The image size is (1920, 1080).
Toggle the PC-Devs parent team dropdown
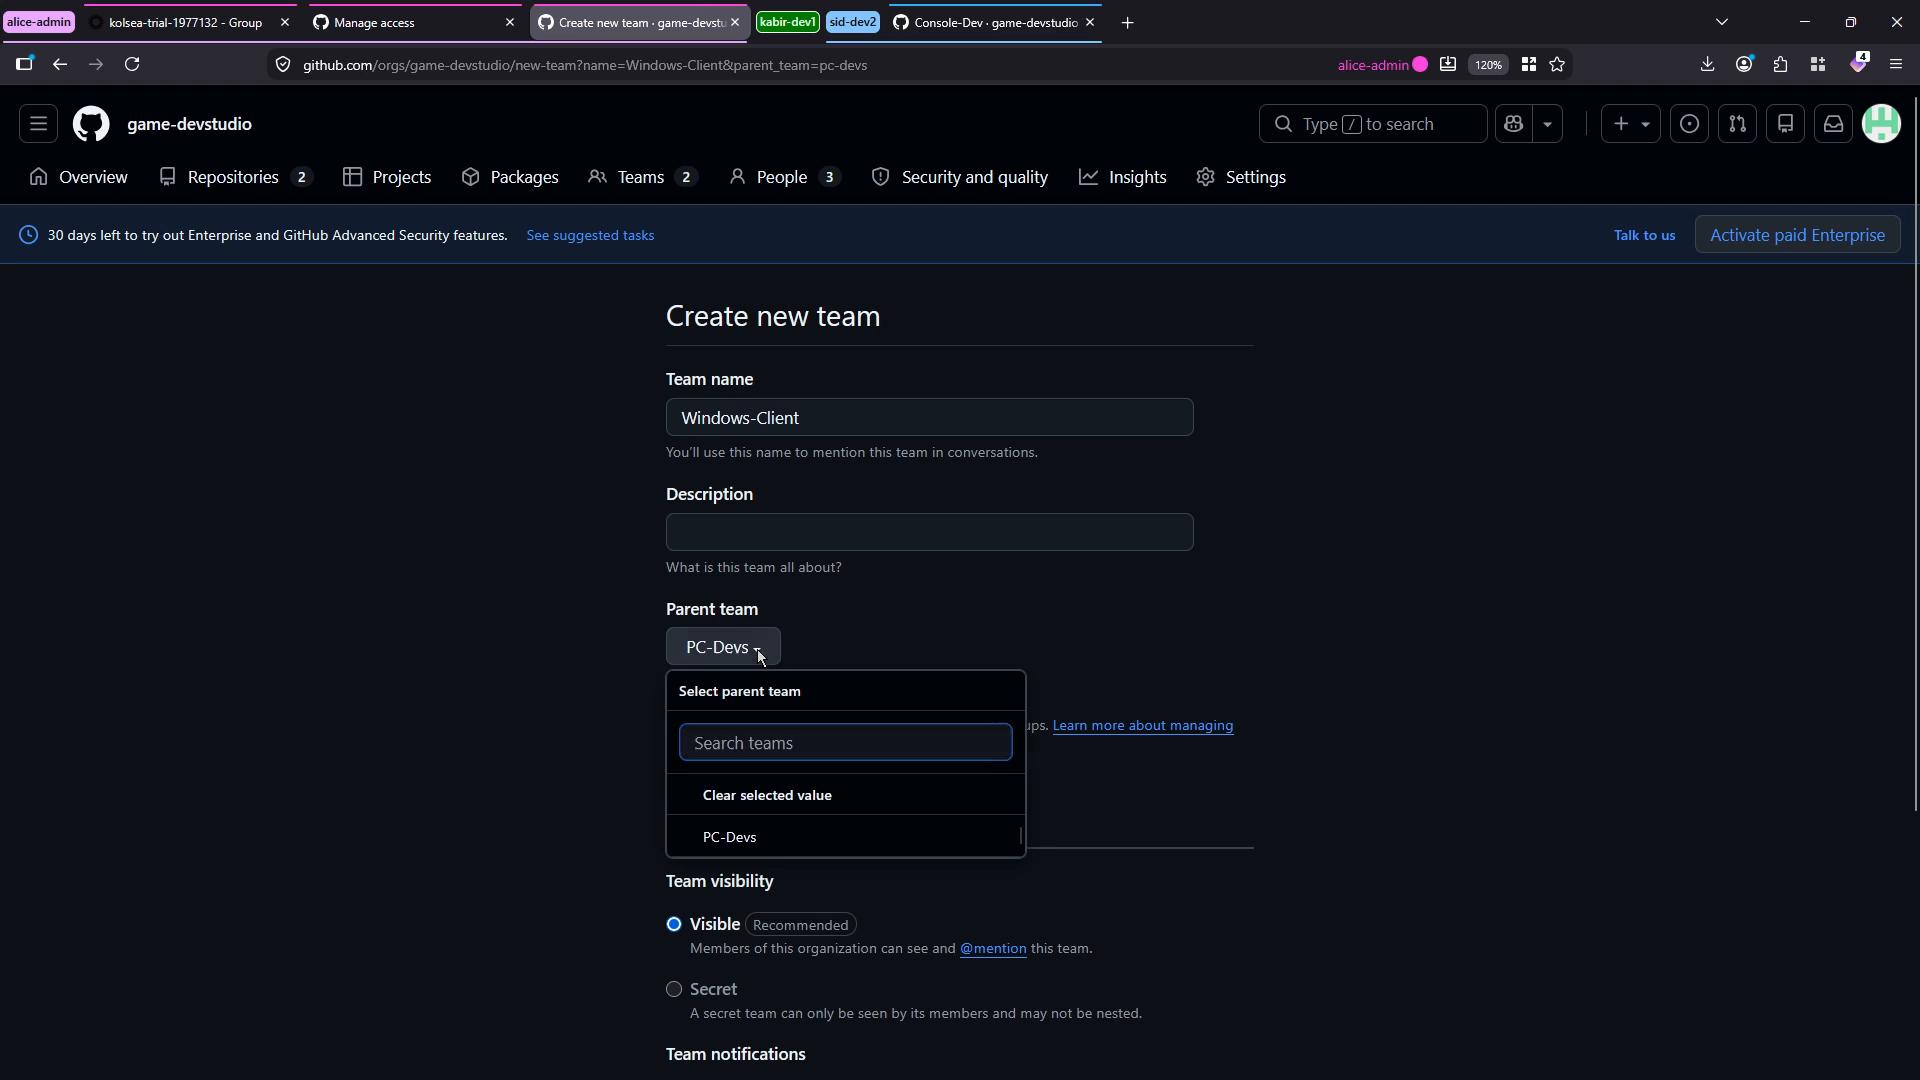[723, 647]
